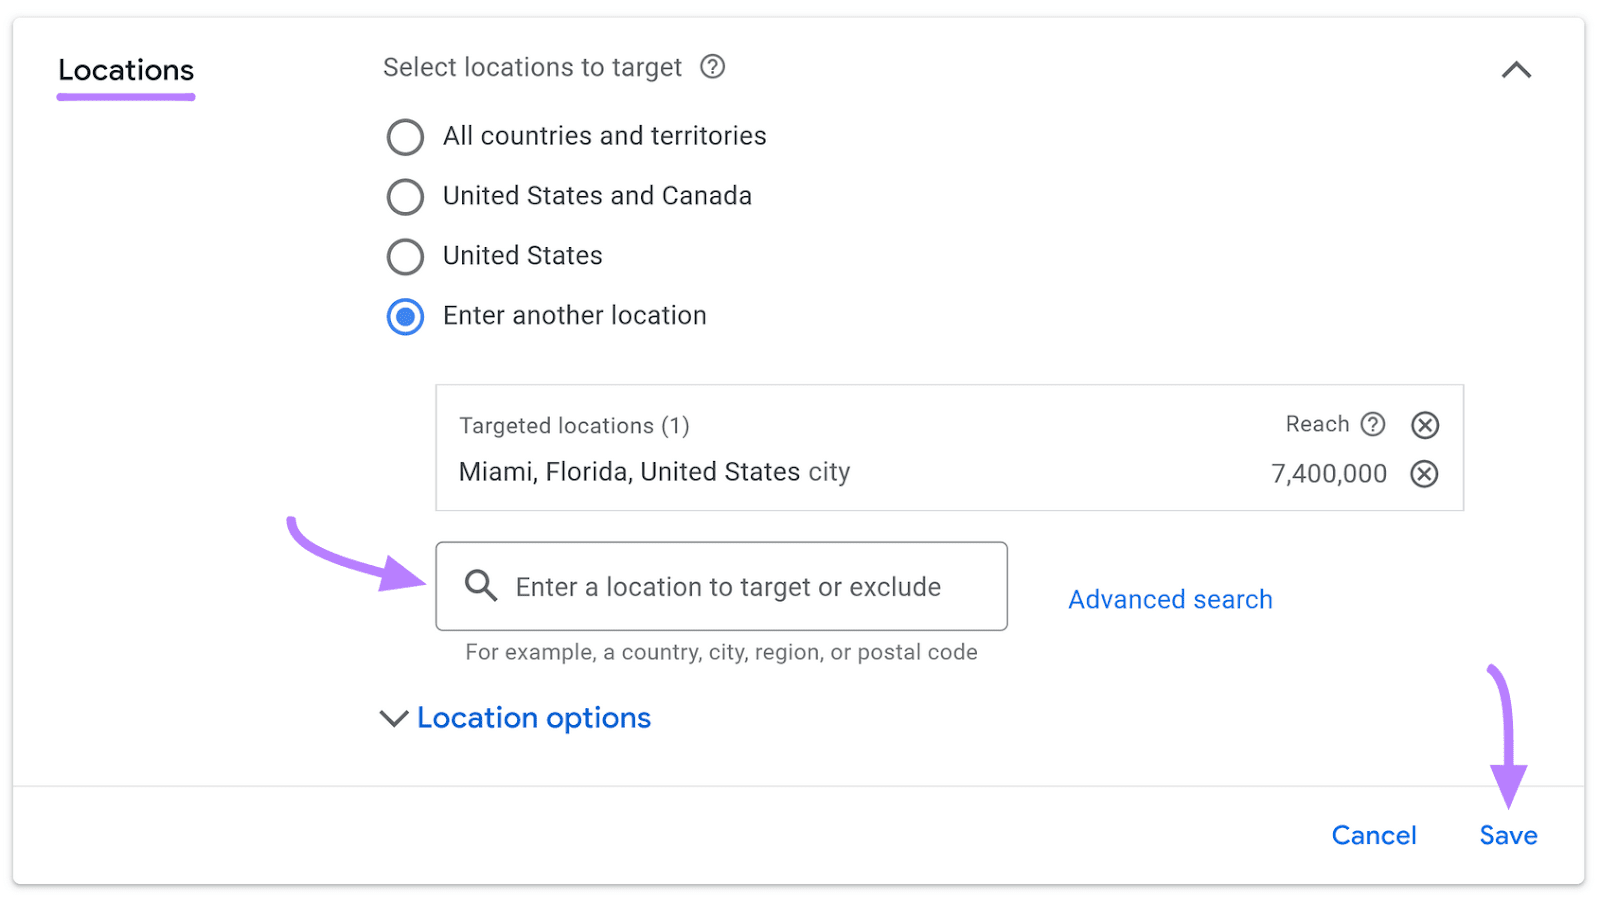Remove Miami, Florida using its X icon
The height and width of the screenshot is (901, 1600).
[1424, 473]
